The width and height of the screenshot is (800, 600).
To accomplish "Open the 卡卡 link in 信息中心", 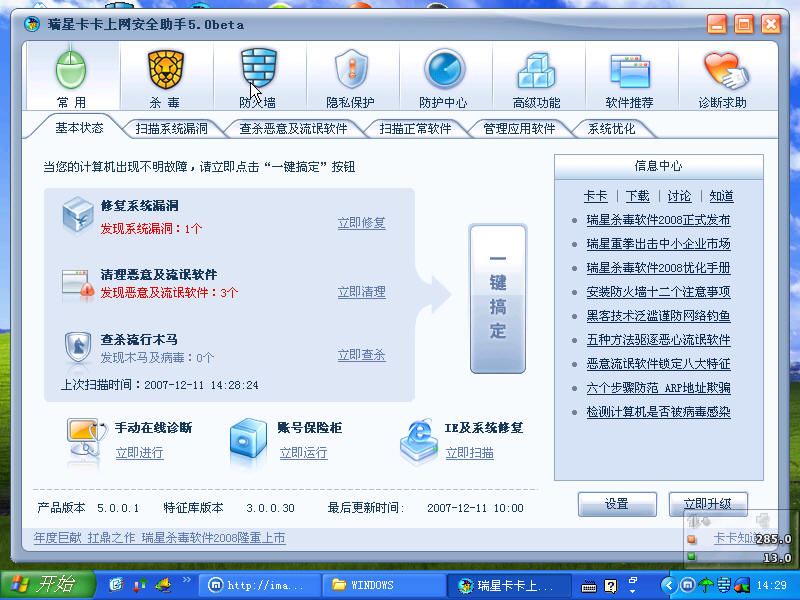I will pos(595,196).
